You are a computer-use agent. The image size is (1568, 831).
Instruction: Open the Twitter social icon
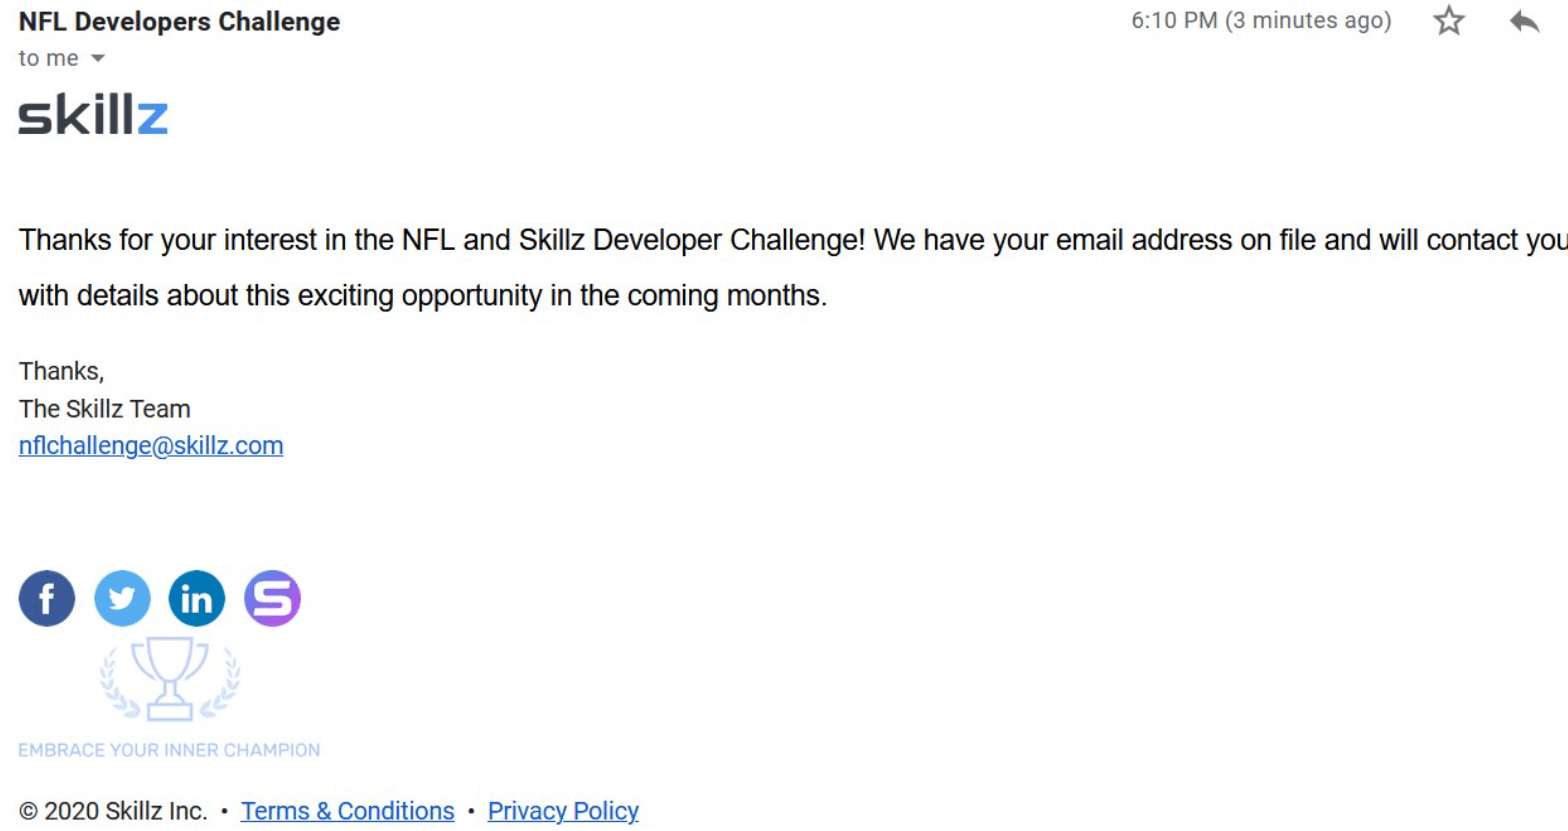click(122, 599)
